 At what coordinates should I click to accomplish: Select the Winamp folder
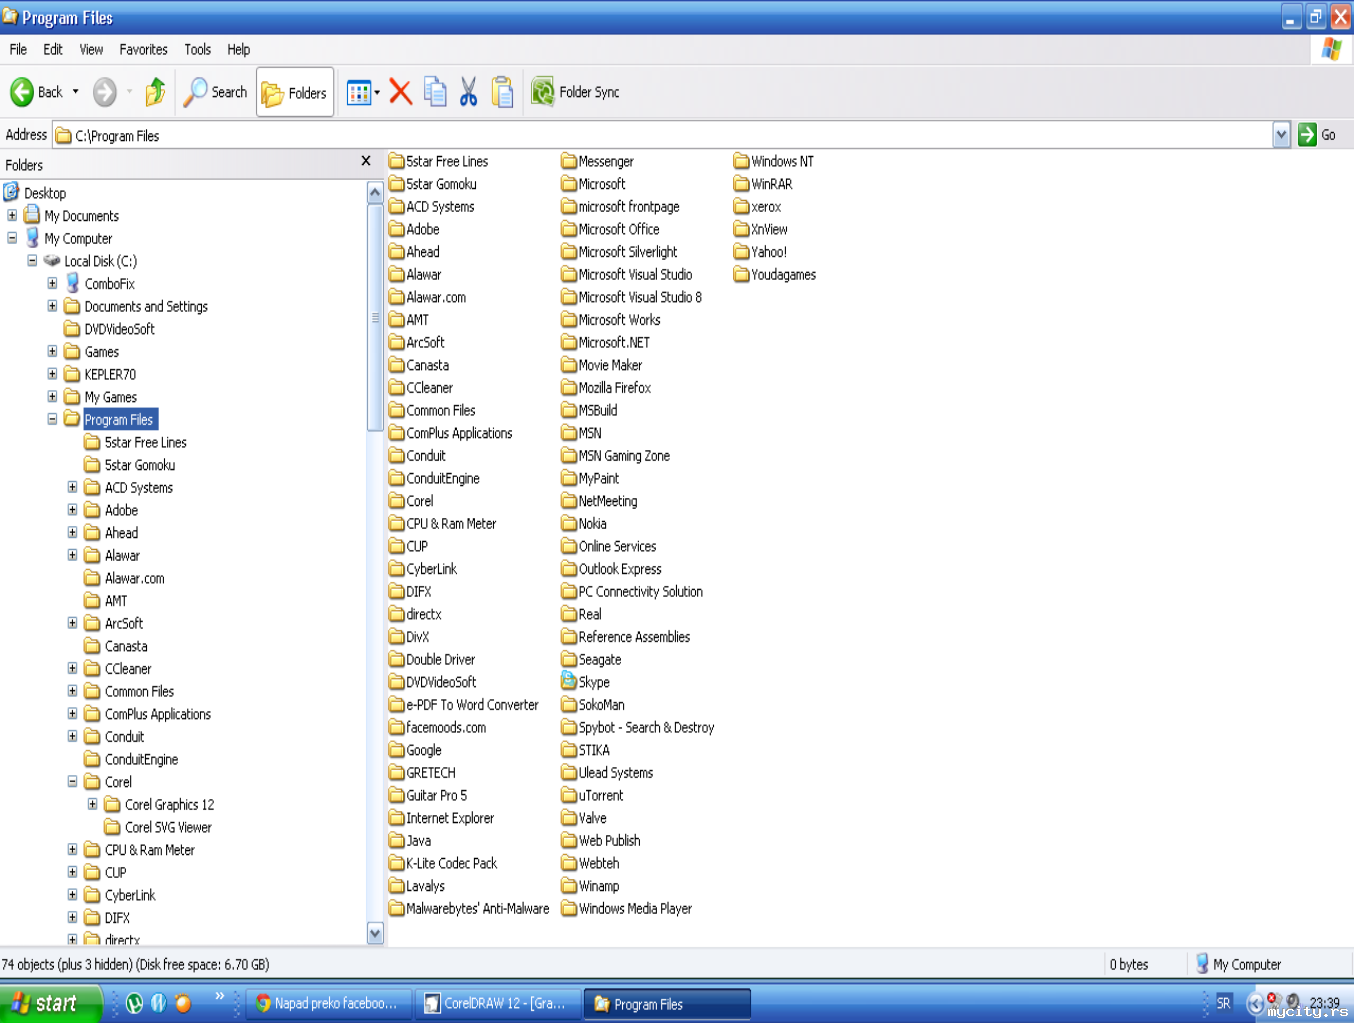590,886
